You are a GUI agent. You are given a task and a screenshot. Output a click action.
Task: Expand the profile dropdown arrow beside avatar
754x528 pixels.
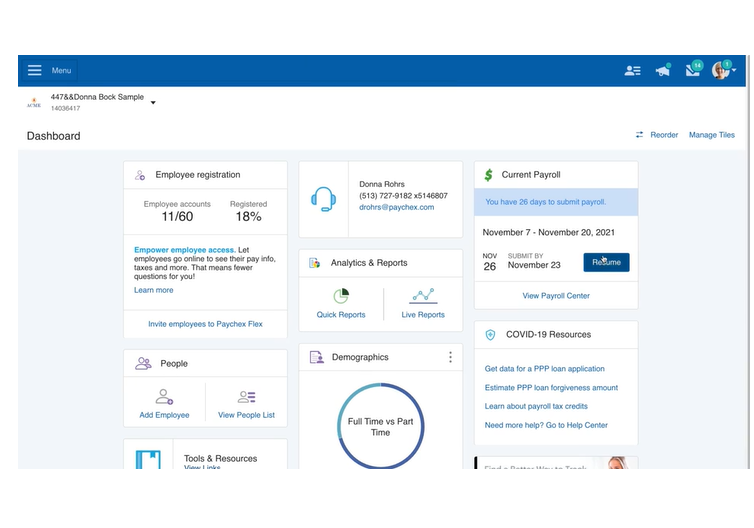pyautogui.click(x=734, y=70)
